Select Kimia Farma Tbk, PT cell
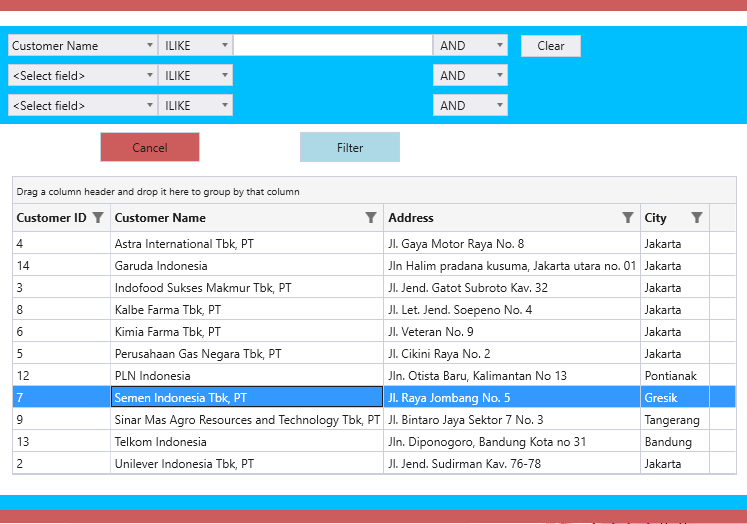 pos(247,332)
